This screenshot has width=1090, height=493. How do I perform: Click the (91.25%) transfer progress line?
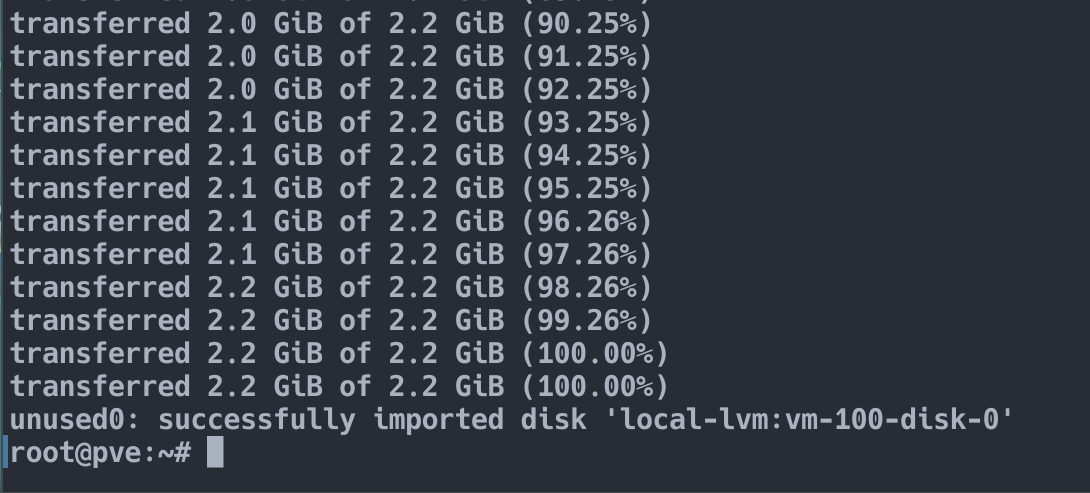tap(330, 56)
